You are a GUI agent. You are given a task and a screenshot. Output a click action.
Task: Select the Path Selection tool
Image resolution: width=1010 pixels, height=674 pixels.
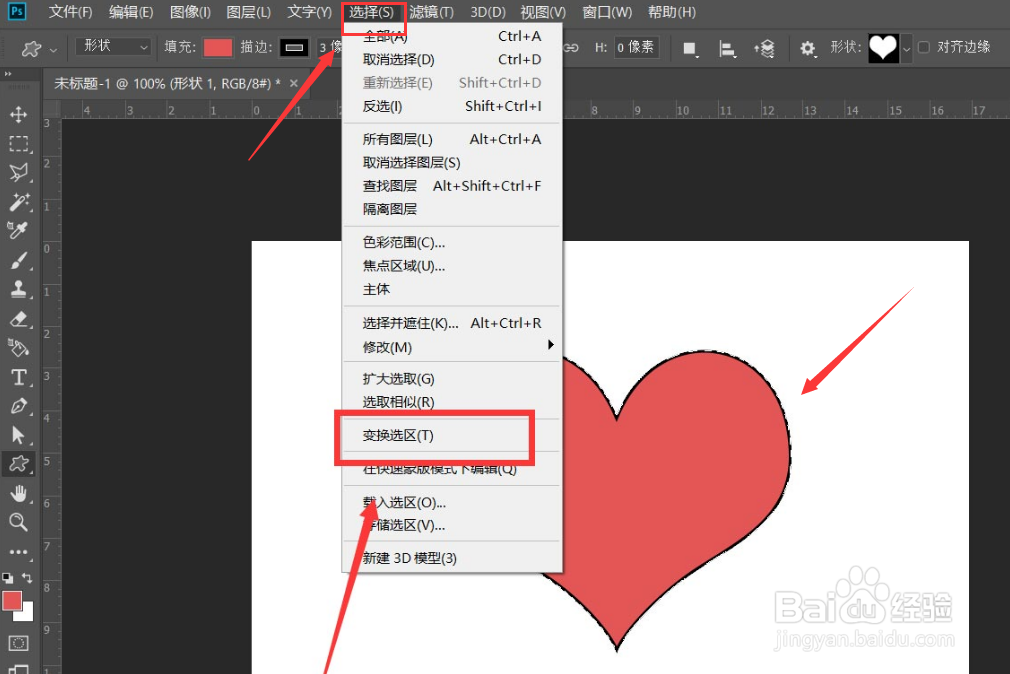(x=18, y=436)
